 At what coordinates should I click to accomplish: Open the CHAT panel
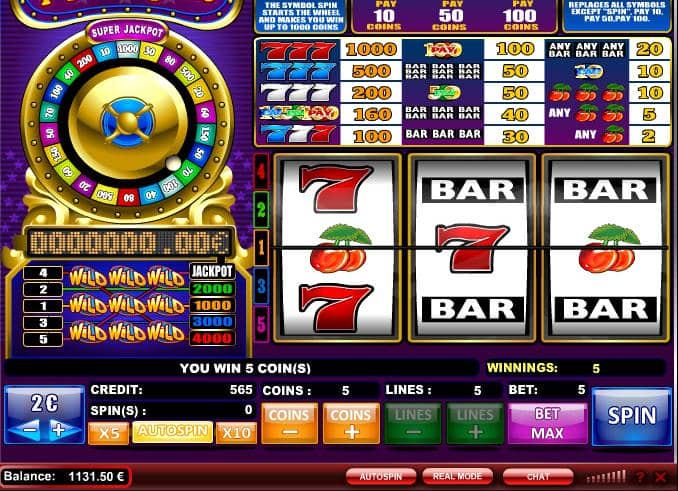tap(537, 477)
